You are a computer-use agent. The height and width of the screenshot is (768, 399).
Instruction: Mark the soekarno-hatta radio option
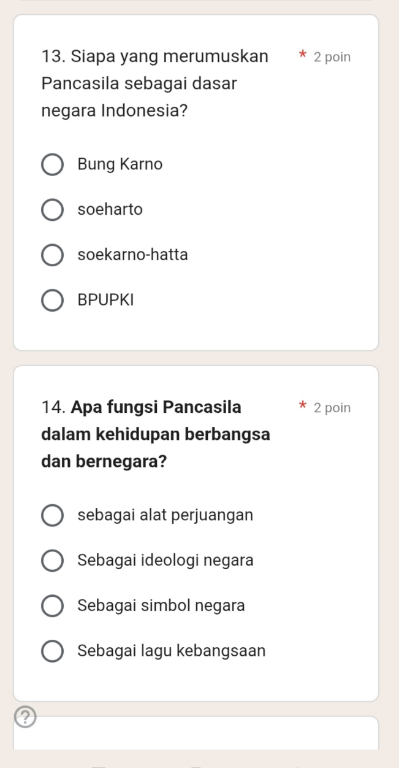(x=52, y=255)
